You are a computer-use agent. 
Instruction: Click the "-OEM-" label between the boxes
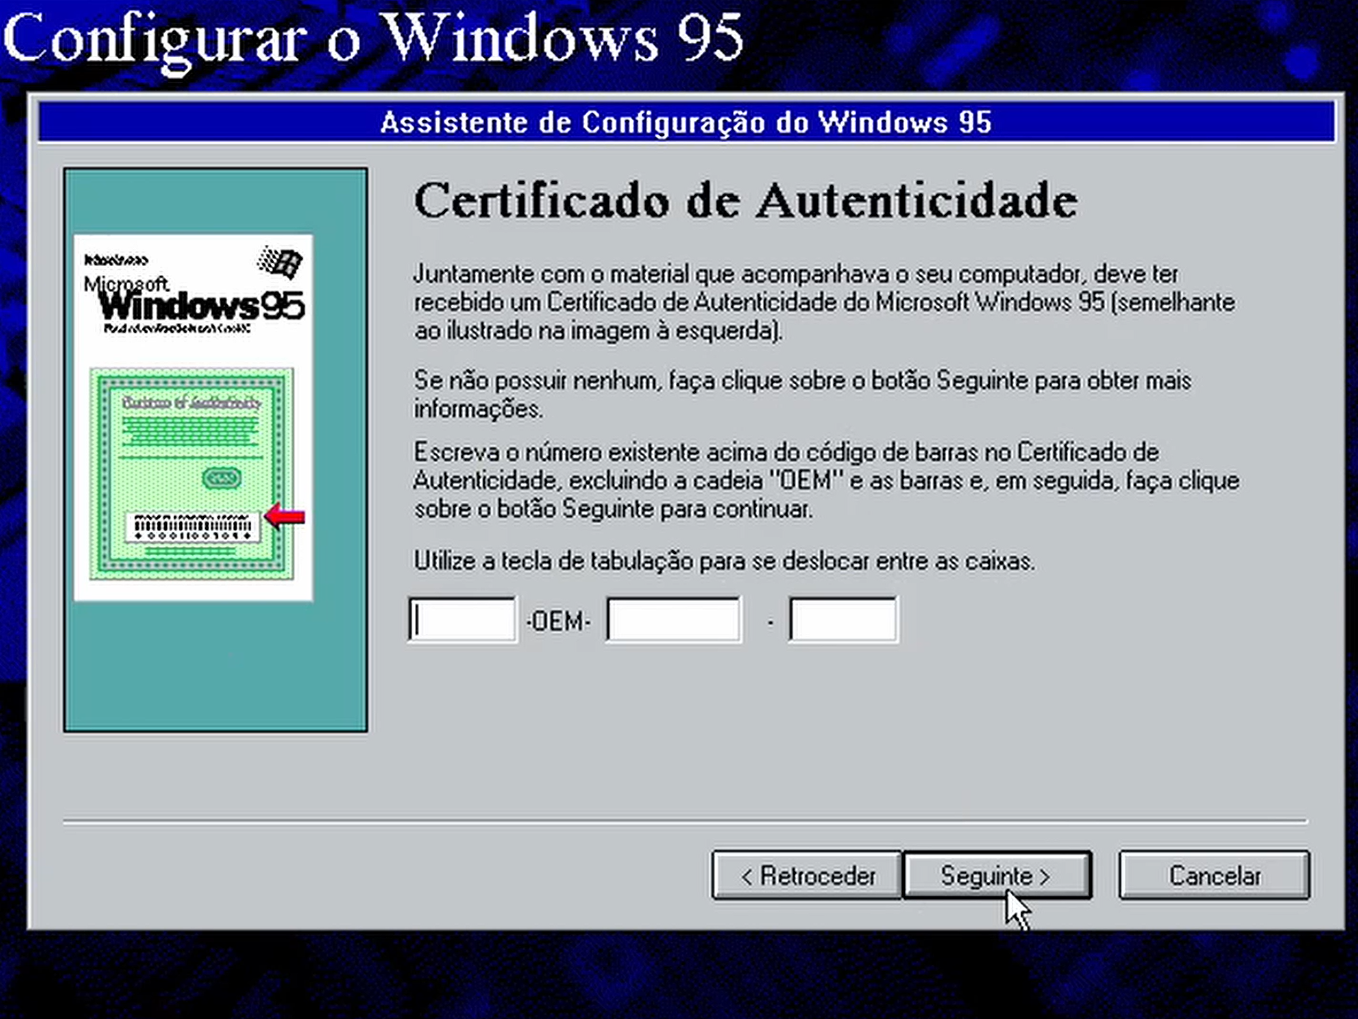coord(559,621)
